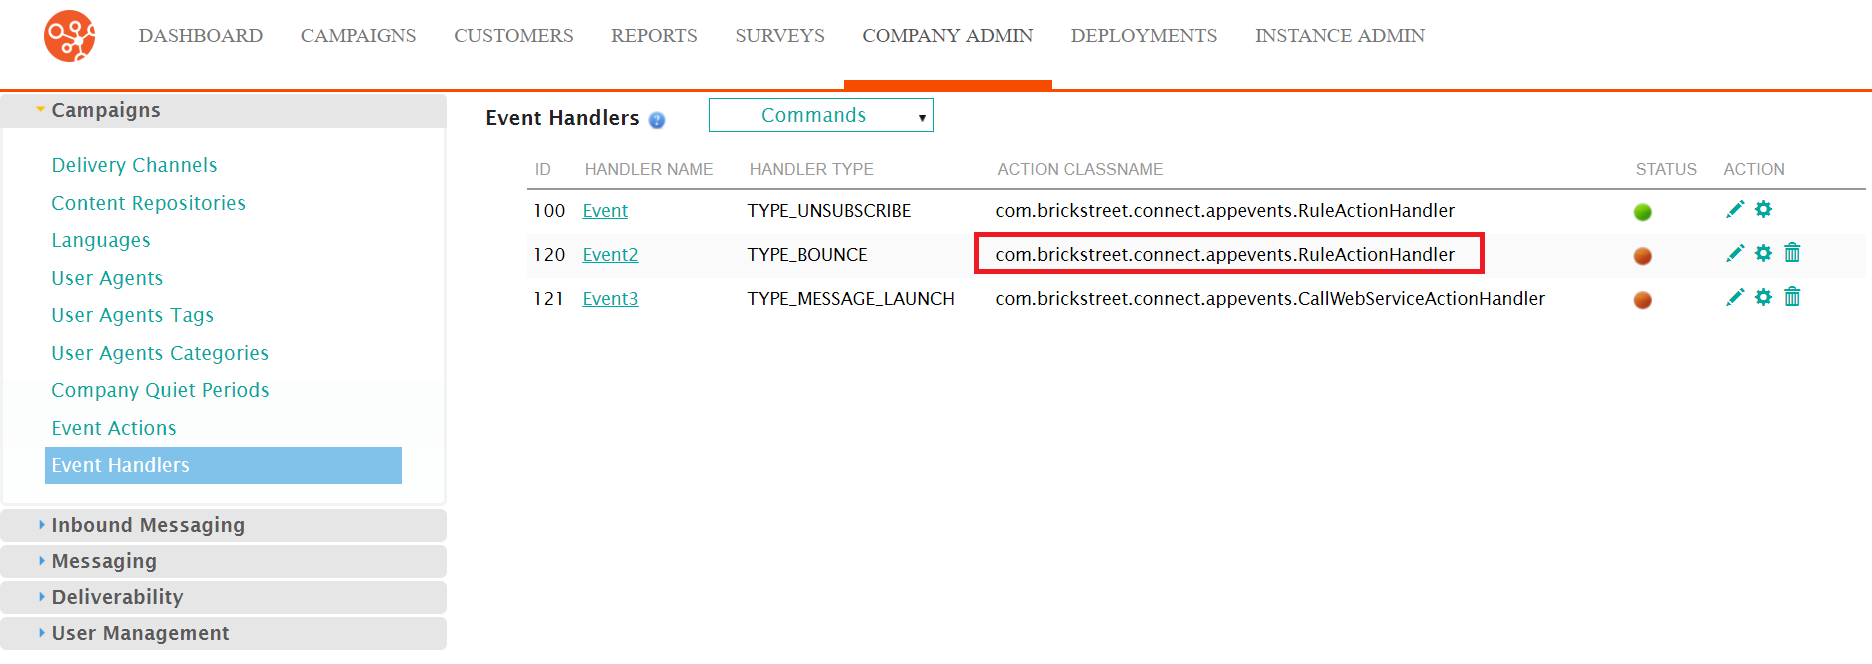Open the Campaigns top navigation tab

[x=358, y=36]
